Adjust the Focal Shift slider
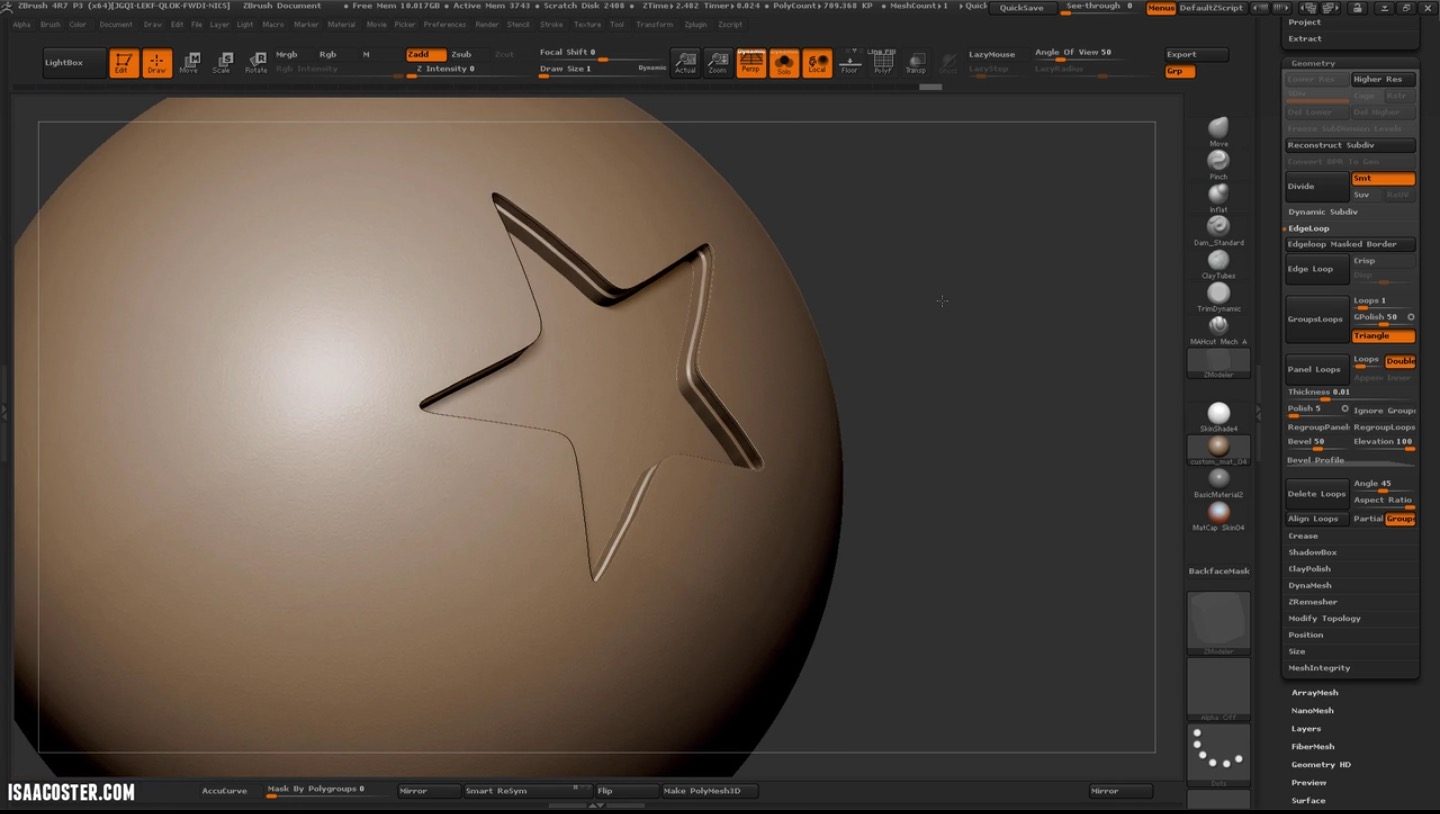 pyautogui.click(x=603, y=53)
